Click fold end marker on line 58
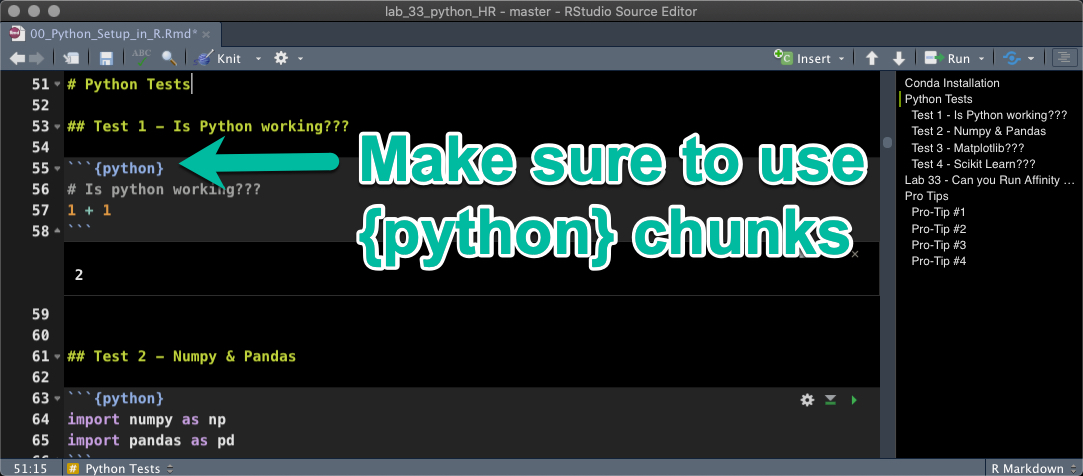 [x=57, y=231]
